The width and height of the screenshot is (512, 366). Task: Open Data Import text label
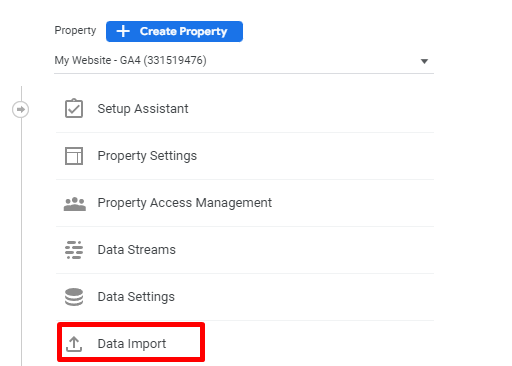[x=132, y=344]
